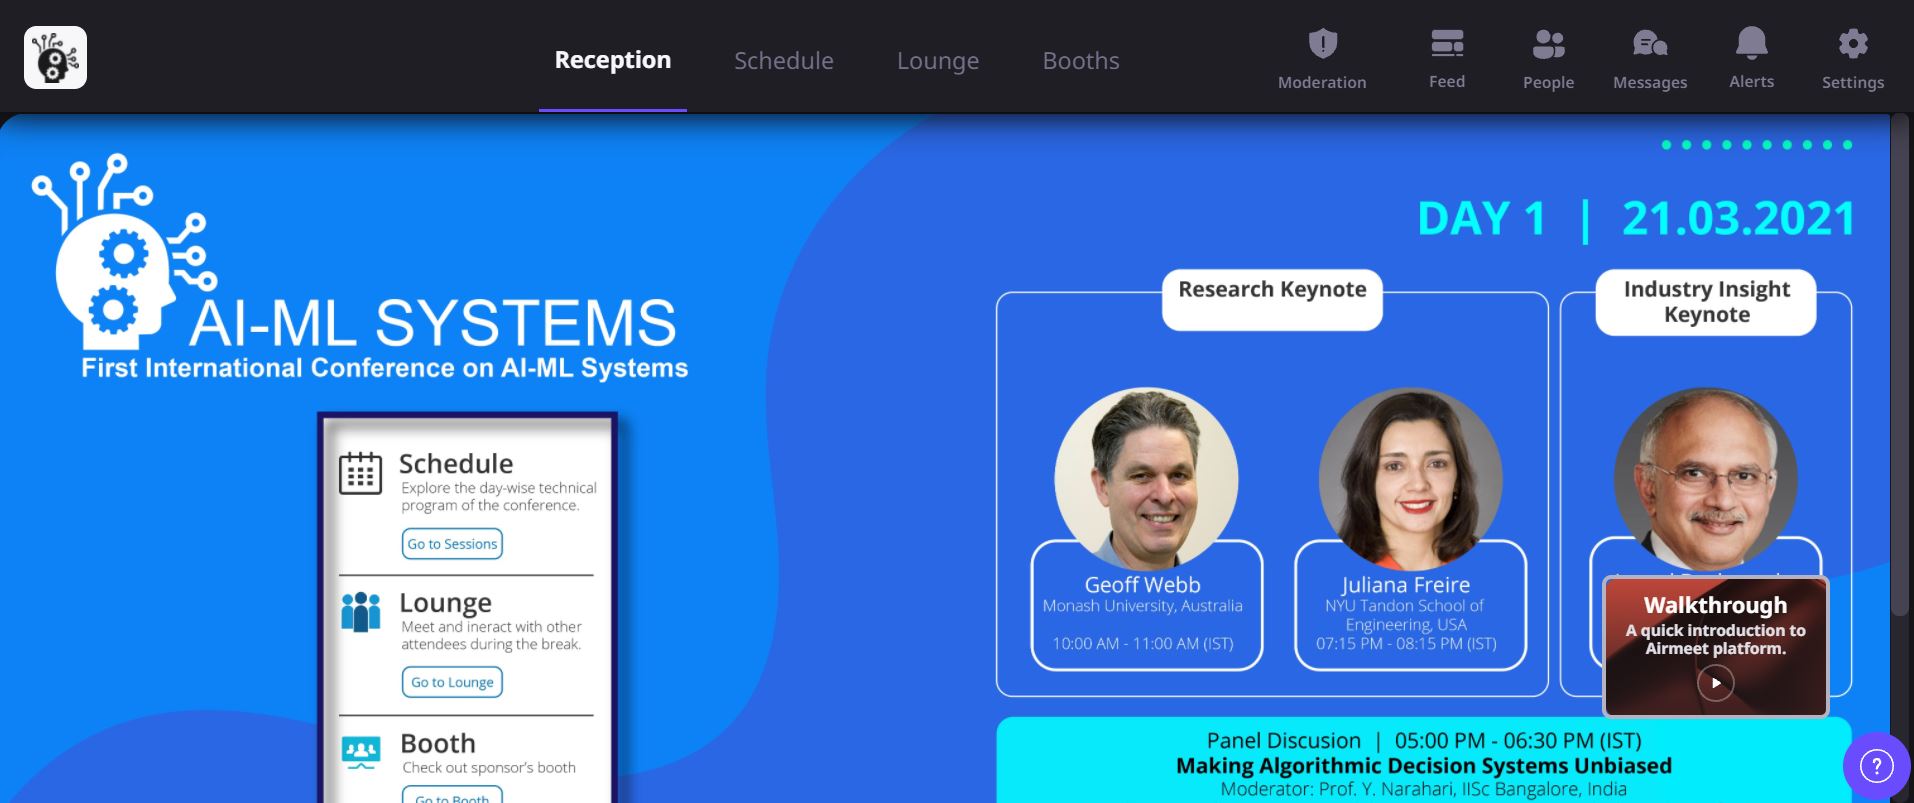The height and width of the screenshot is (803, 1914).
Task: Click the Booth heading in the card
Action: coord(438,743)
